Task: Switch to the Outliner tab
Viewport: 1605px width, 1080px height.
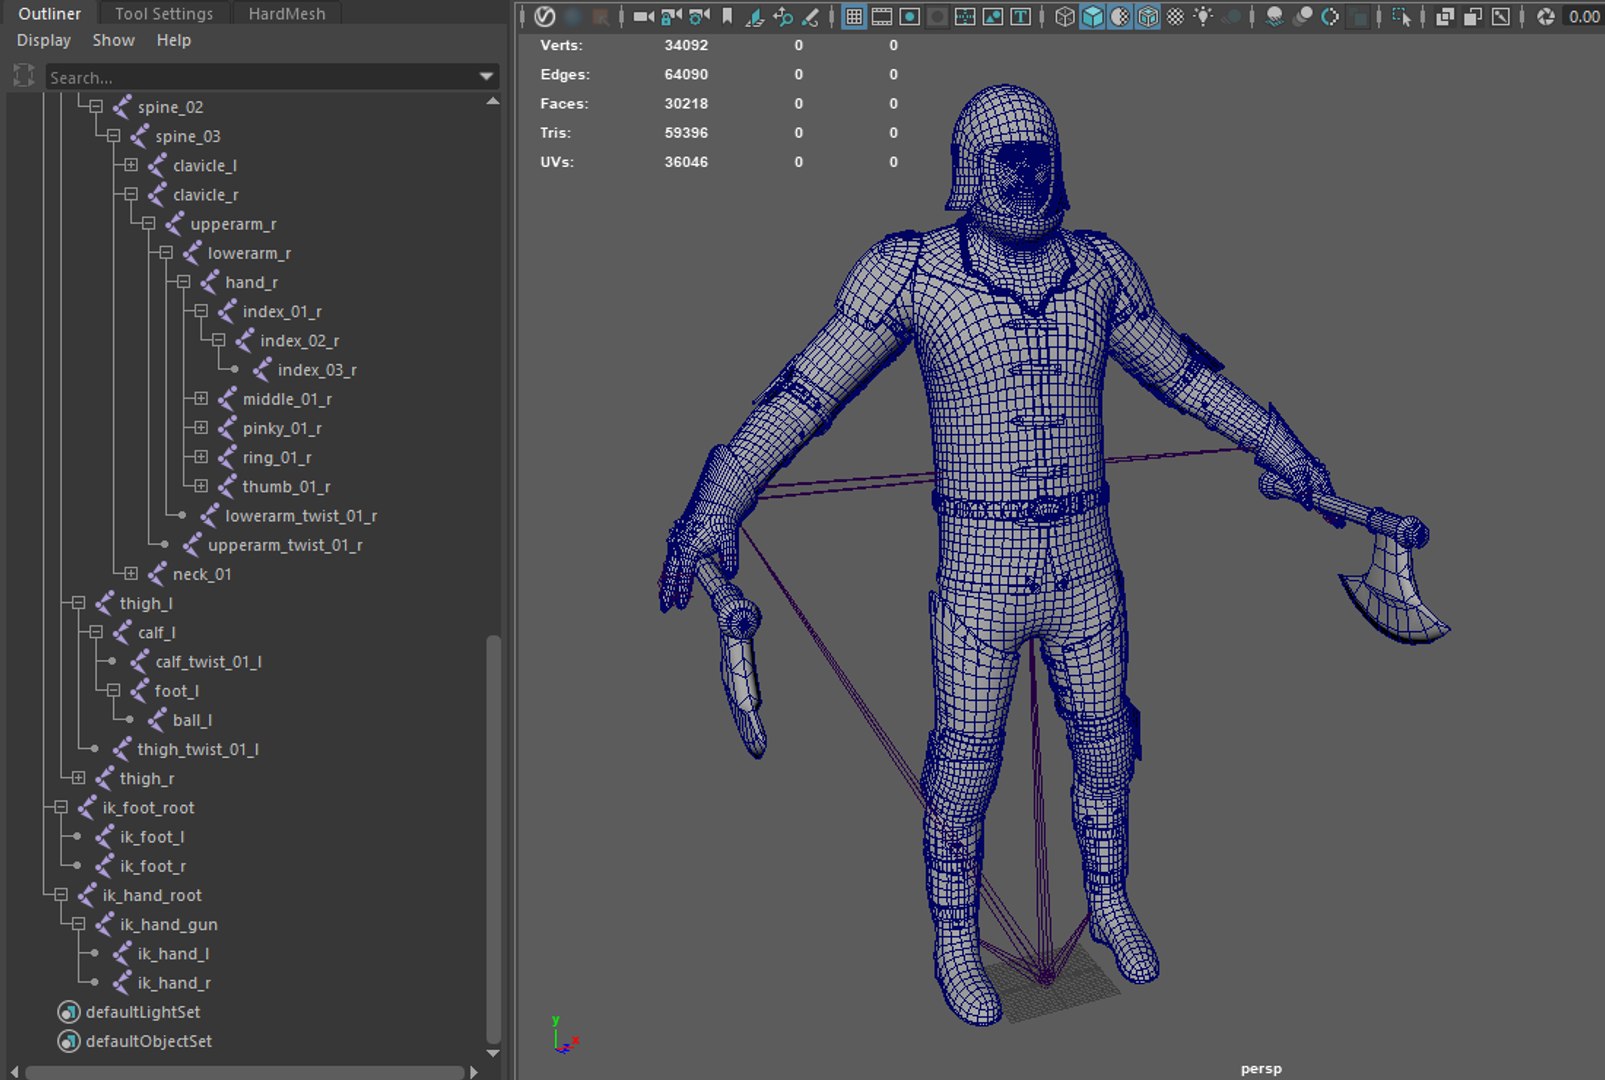Action: pyautogui.click(x=49, y=13)
